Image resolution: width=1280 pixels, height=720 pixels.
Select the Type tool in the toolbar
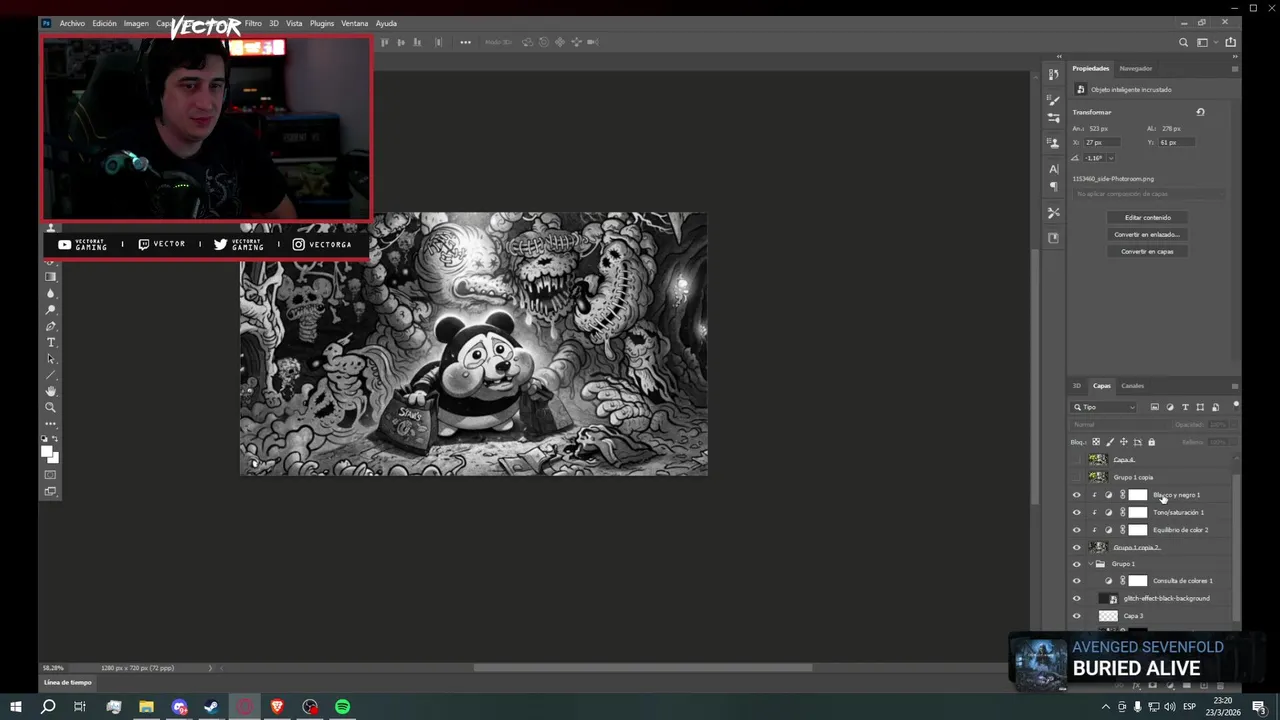pos(51,343)
